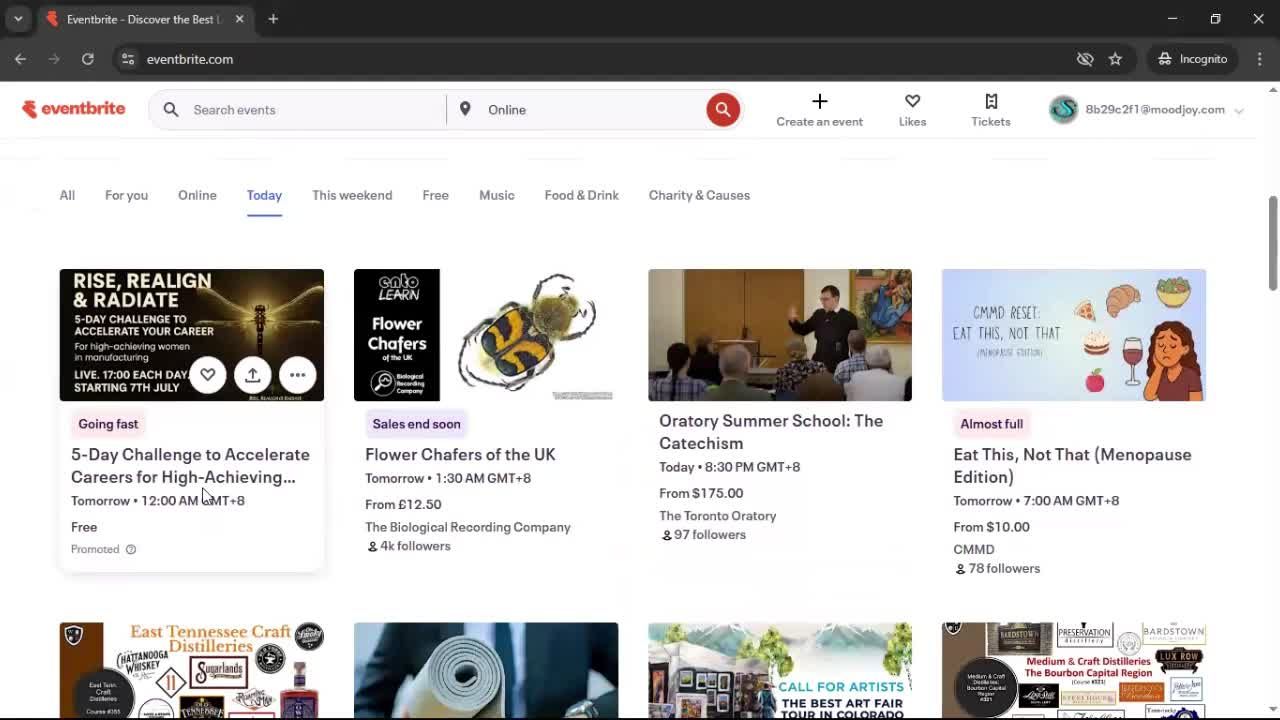Open the Chrome menu

click(x=1259, y=59)
